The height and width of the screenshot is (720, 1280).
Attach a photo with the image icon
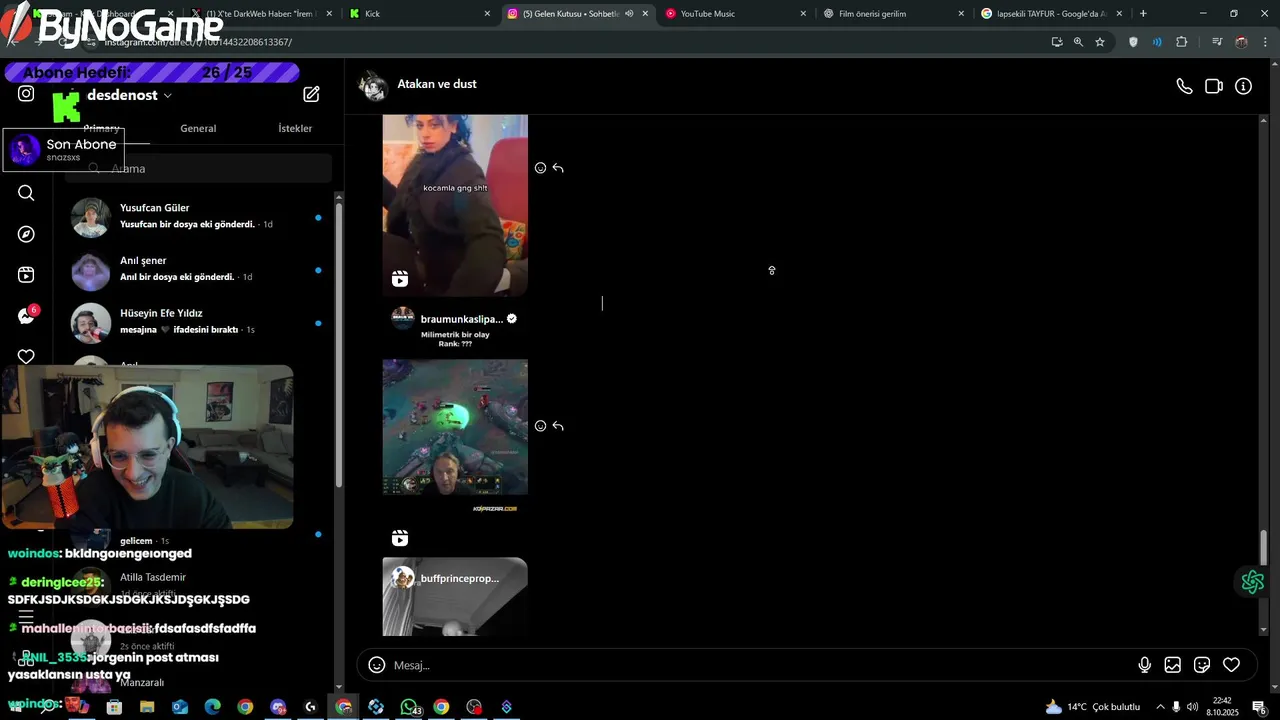(x=1173, y=665)
